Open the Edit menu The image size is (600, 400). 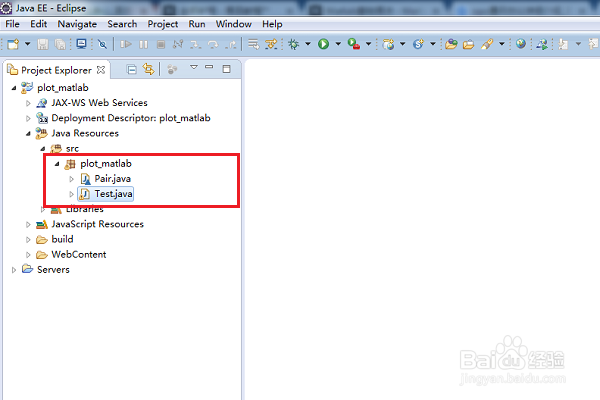(39, 24)
